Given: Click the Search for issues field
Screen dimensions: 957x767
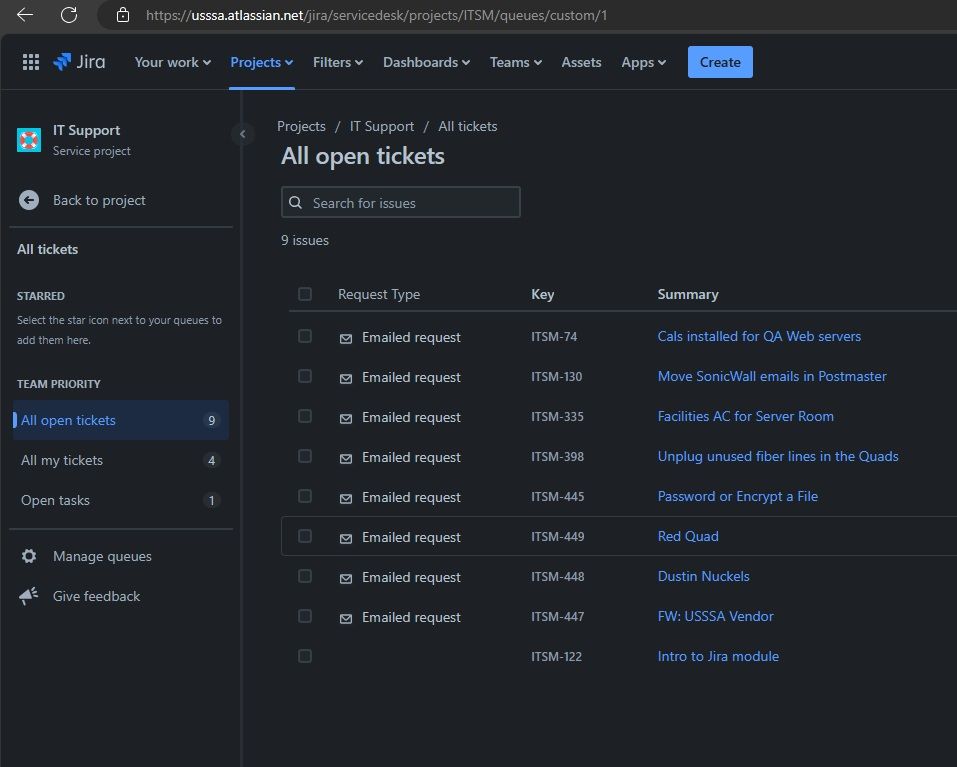Looking at the screenshot, I should tap(400, 203).
